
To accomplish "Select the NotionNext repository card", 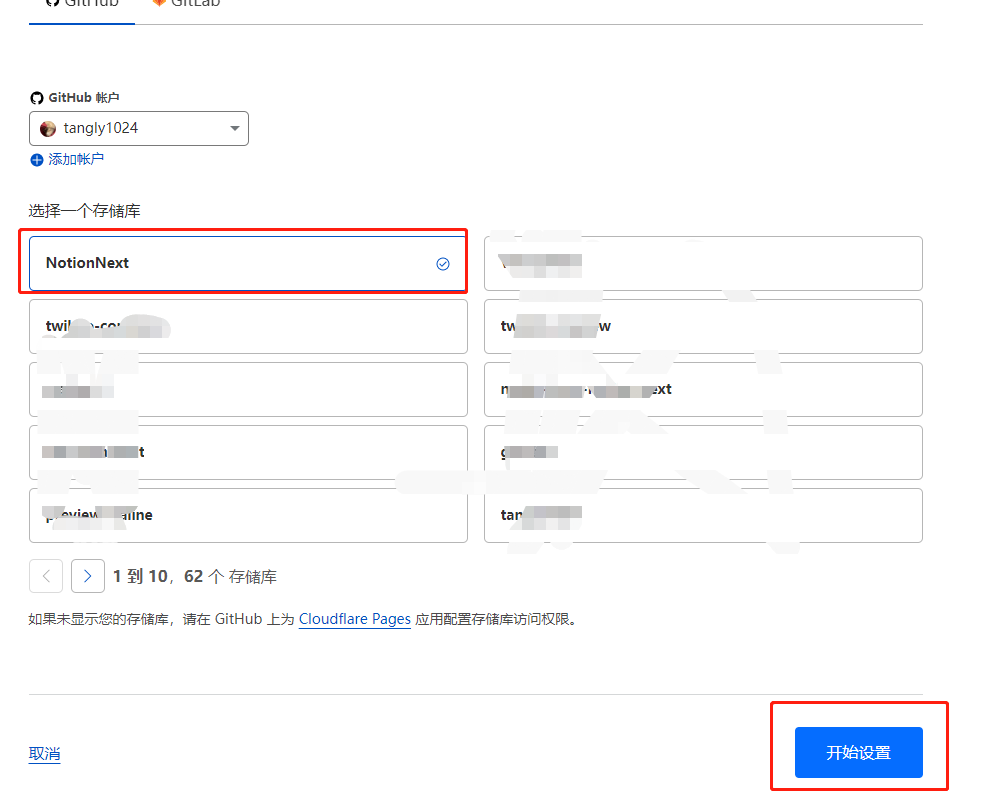I will tap(248, 264).
